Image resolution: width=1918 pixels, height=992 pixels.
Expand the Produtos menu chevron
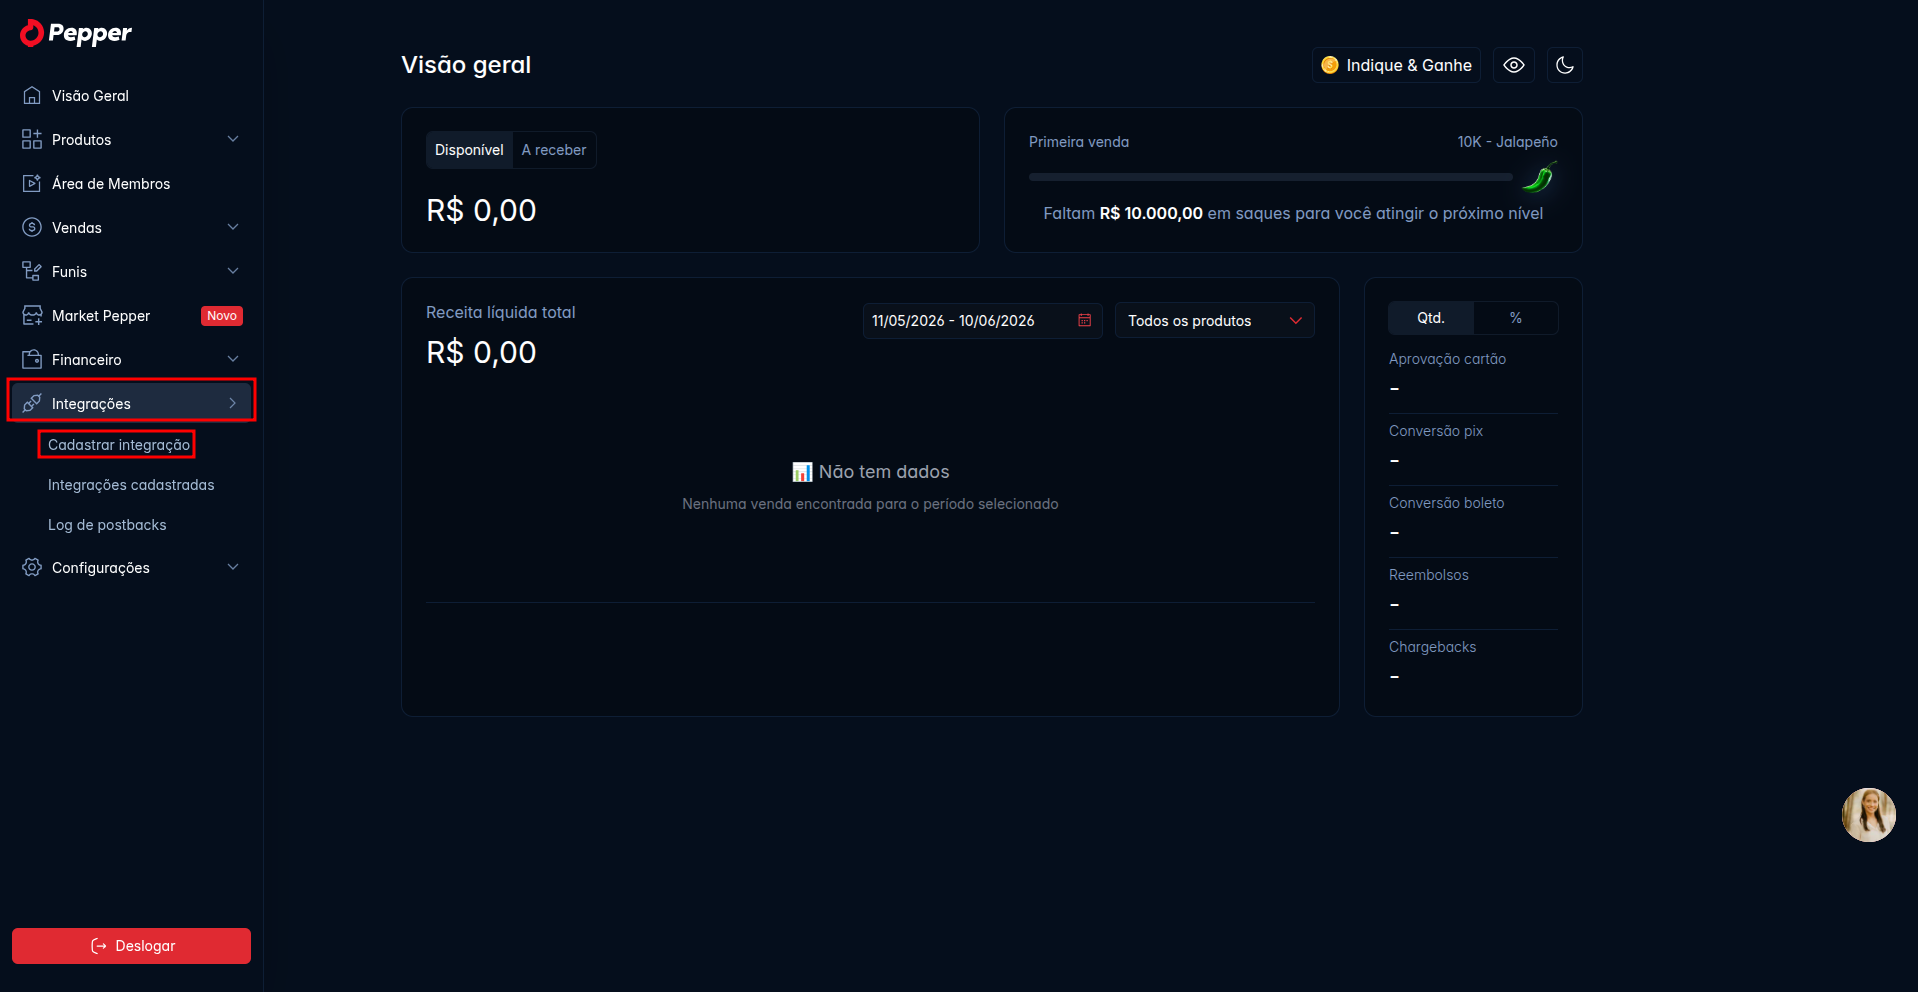pyautogui.click(x=233, y=139)
